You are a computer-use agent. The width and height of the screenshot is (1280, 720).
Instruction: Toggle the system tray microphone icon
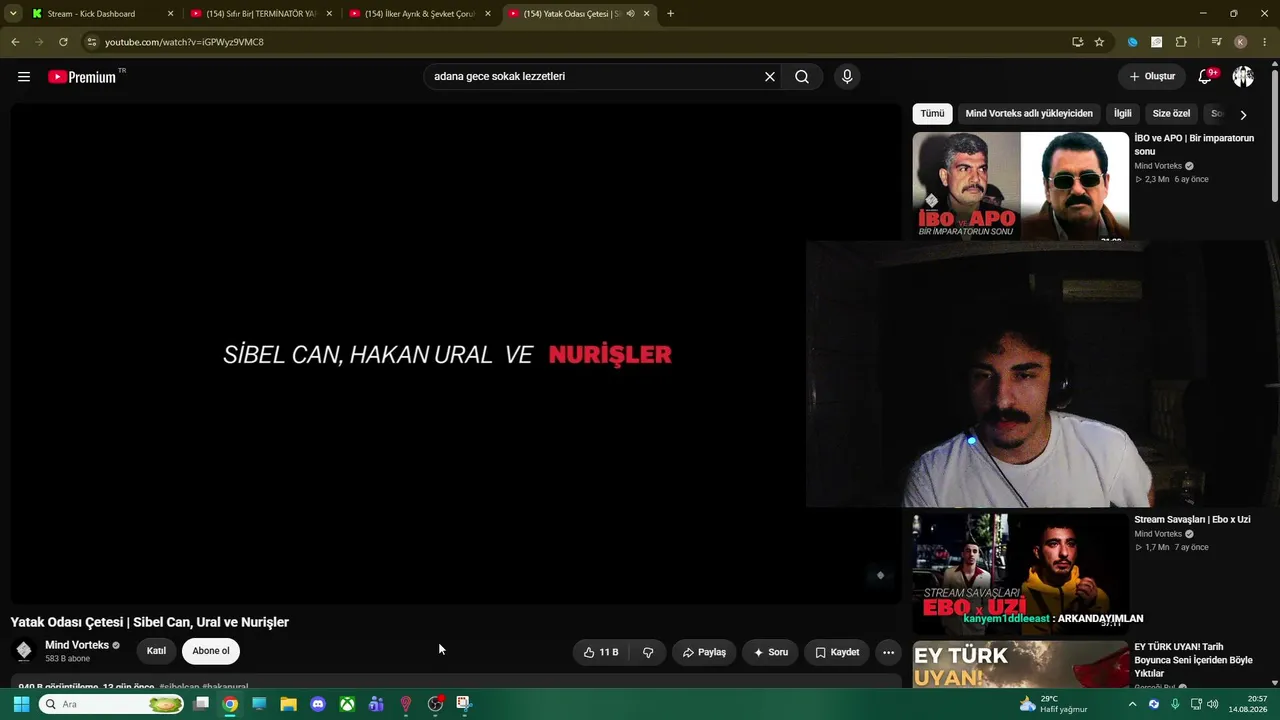point(1175,704)
